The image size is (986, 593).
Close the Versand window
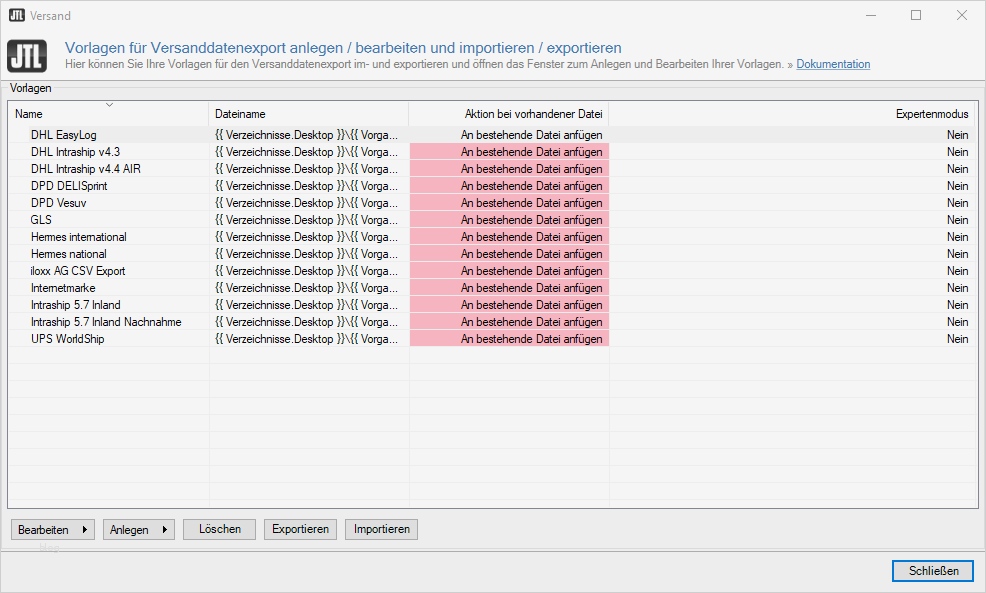point(961,15)
